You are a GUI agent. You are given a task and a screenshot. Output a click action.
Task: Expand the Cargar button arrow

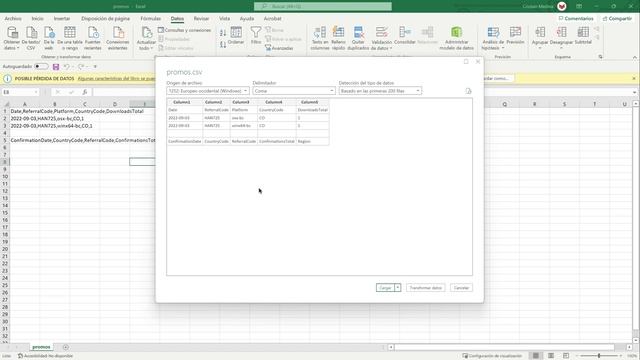[398, 288]
